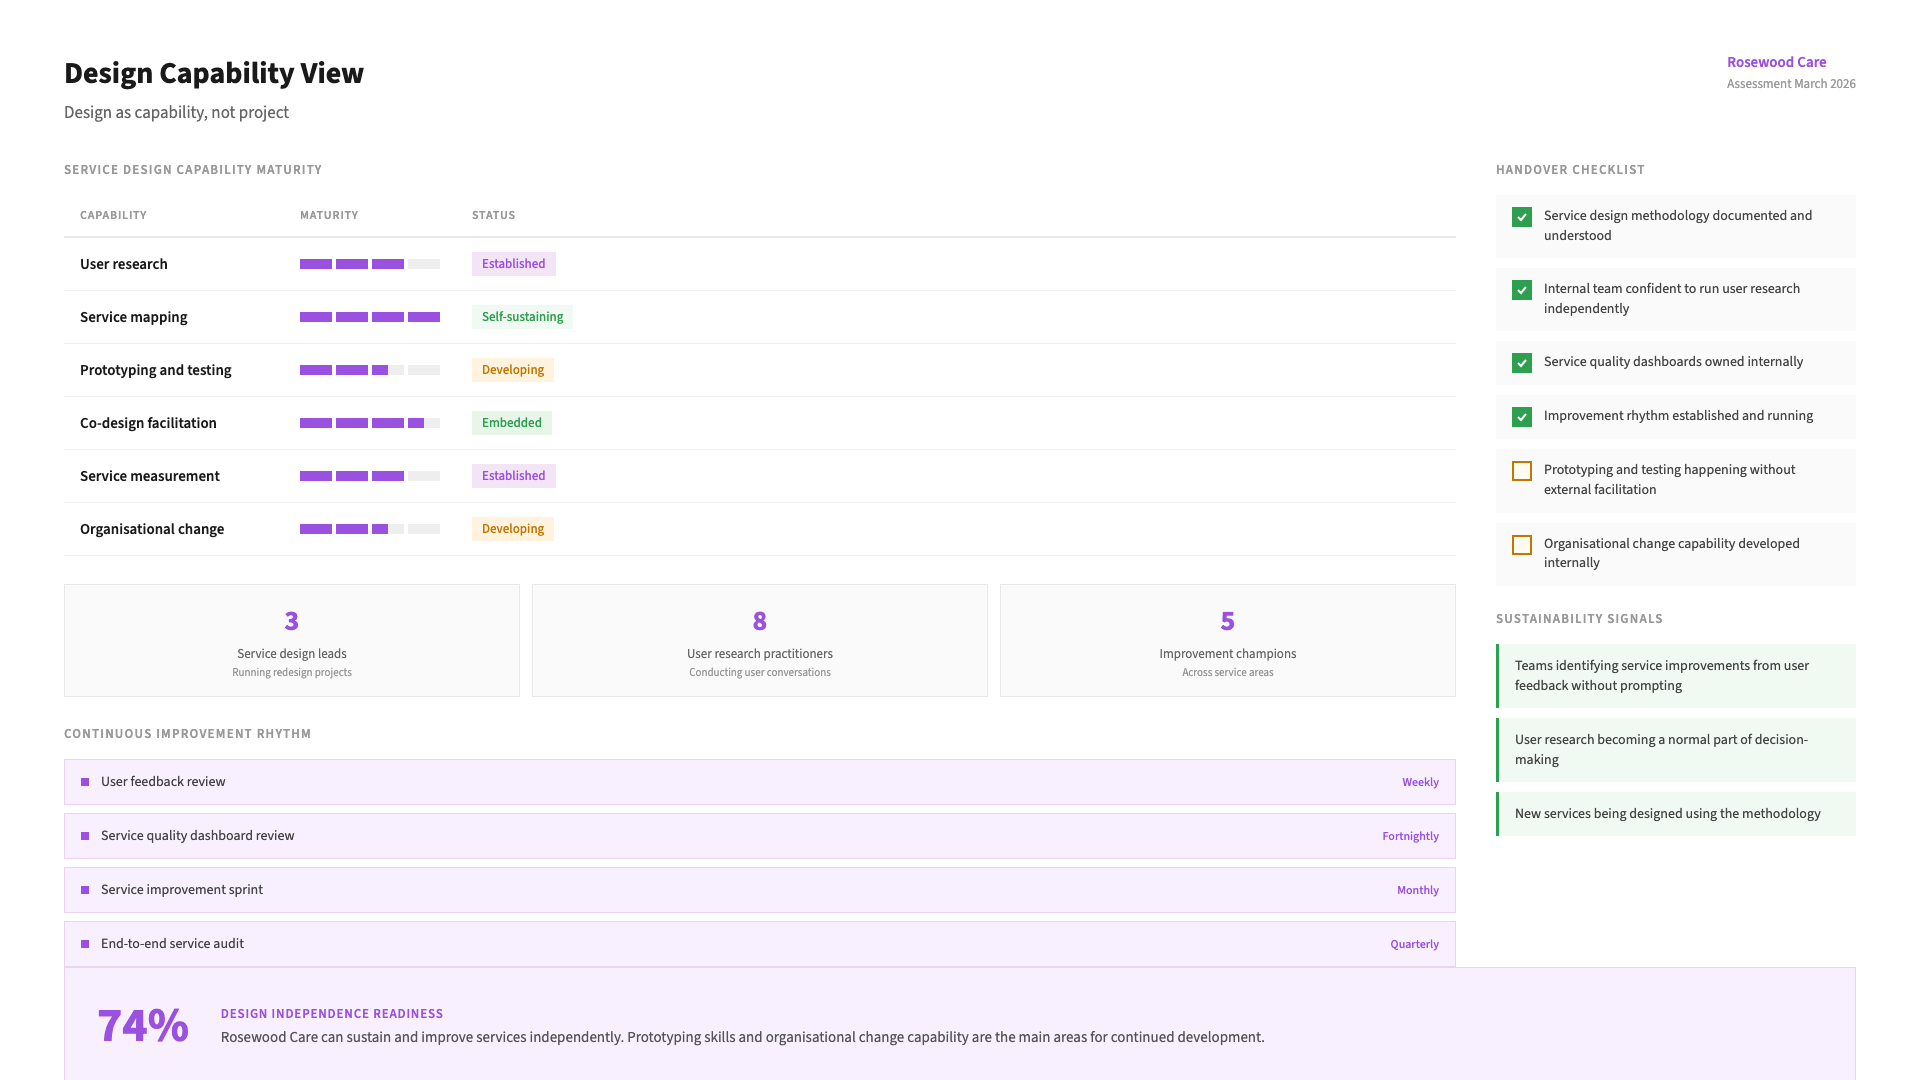Toggle checkbox for internal team user research
This screenshot has height=1080, width=1920.
(x=1522, y=290)
